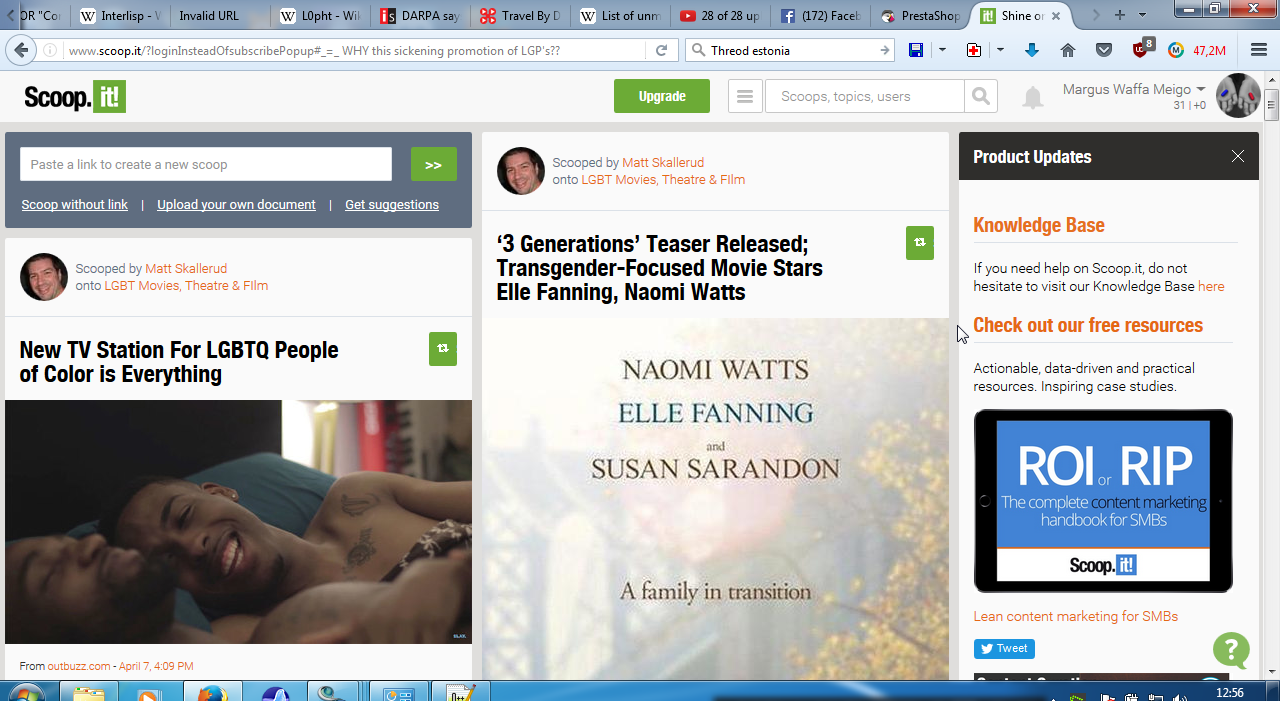The height and width of the screenshot is (701, 1280).
Task: Open Matt Skallerud link in left post
Action: point(186,268)
